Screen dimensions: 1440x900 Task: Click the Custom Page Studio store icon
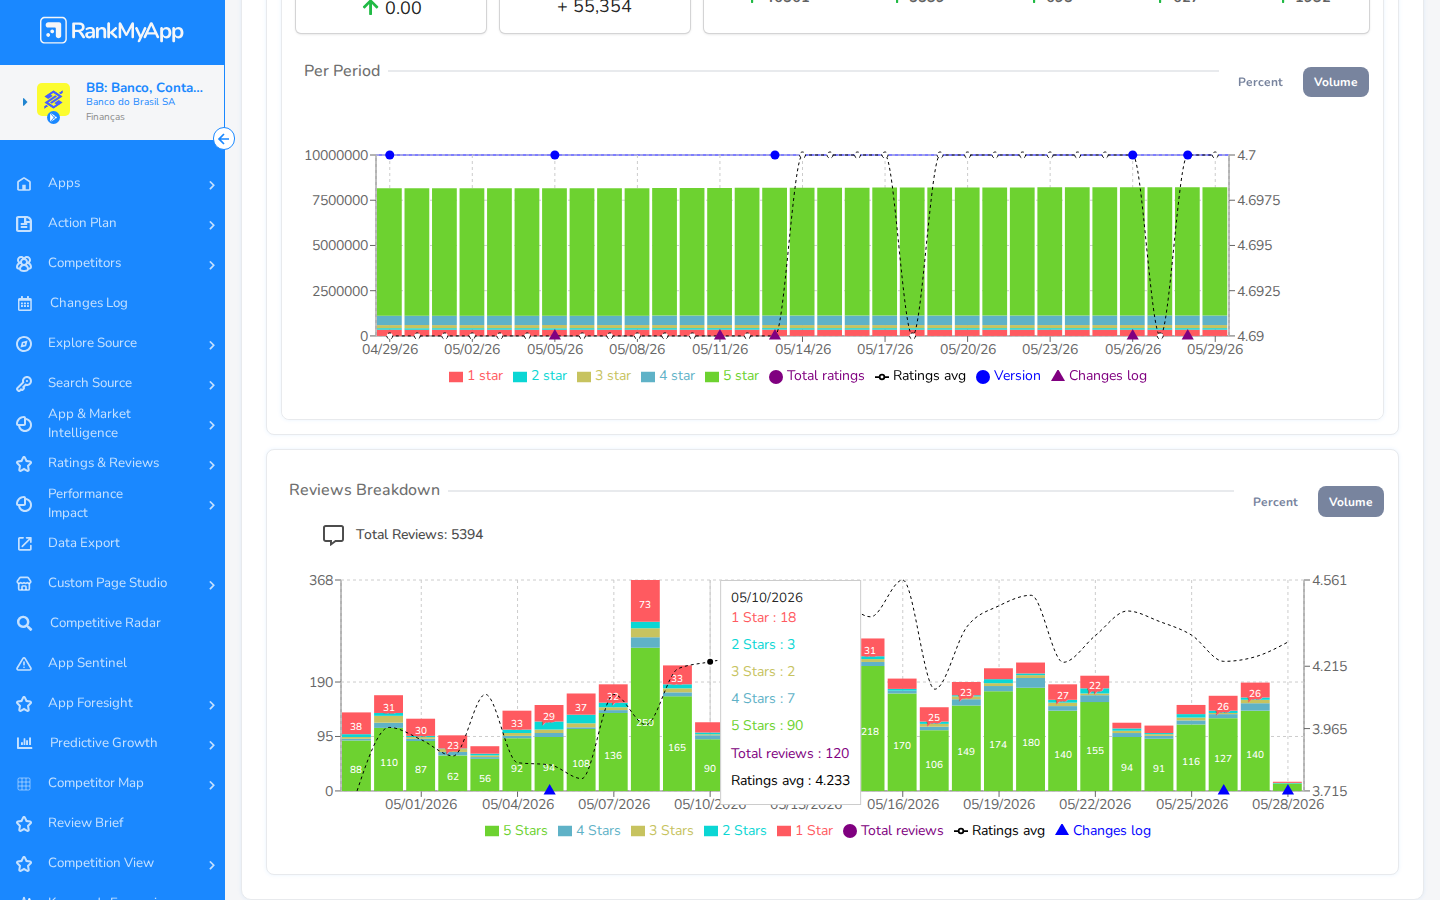point(24,584)
